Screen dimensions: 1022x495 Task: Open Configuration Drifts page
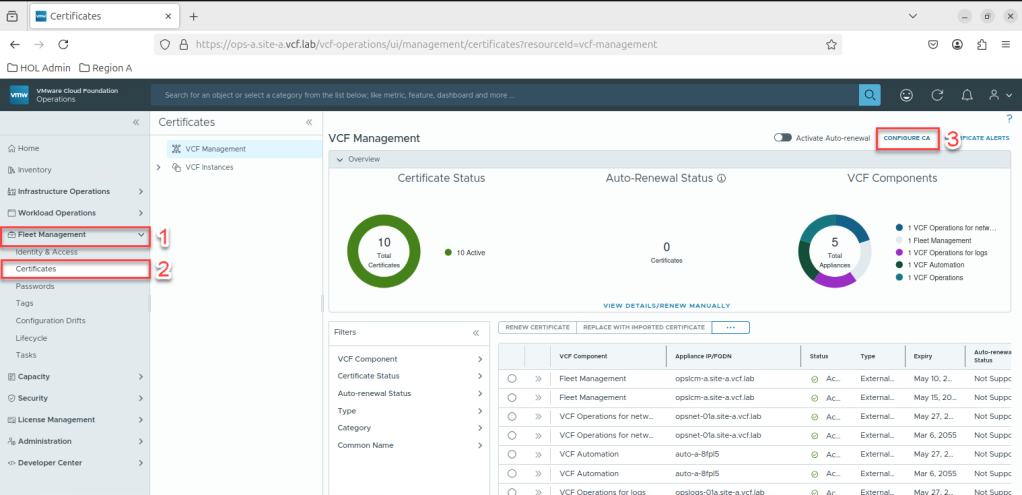tap(50, 321)
